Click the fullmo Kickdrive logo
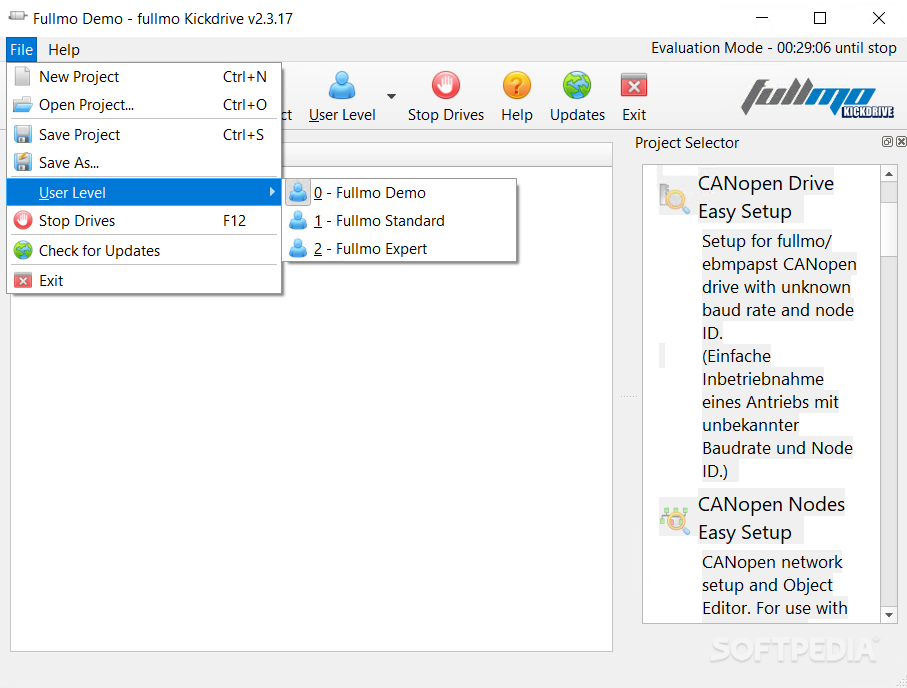The height and width of the screenshot is (688, 907). pos(818,97)
